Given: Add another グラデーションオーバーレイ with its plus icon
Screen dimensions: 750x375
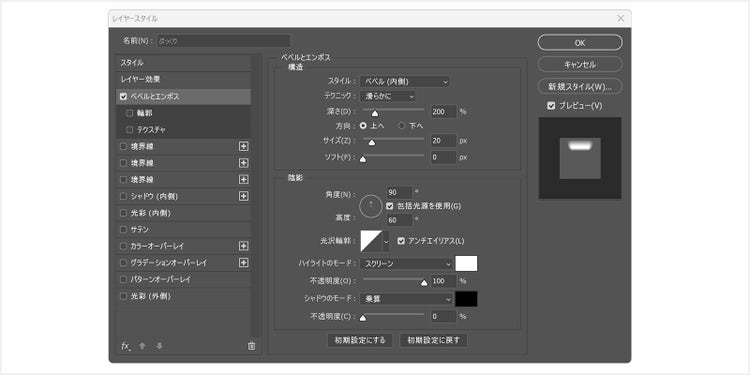Looking at the screenshot, I should point(243,263).
